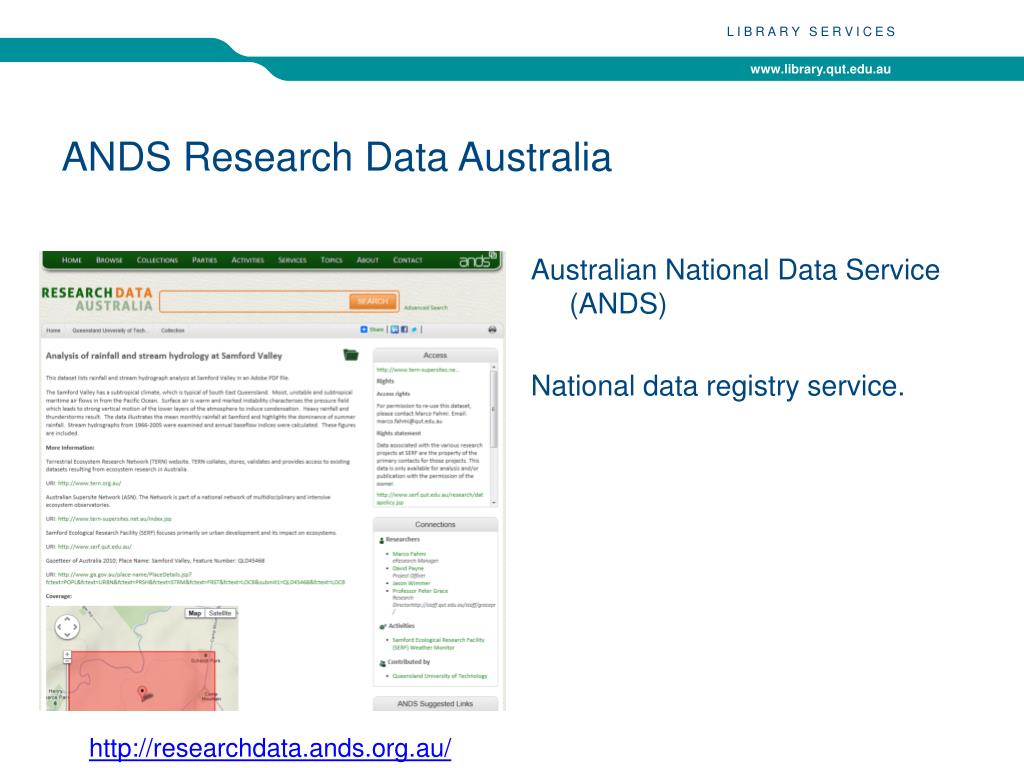Click the ANDS Suggested Links header
The image size is (1024, 768).
435,703
